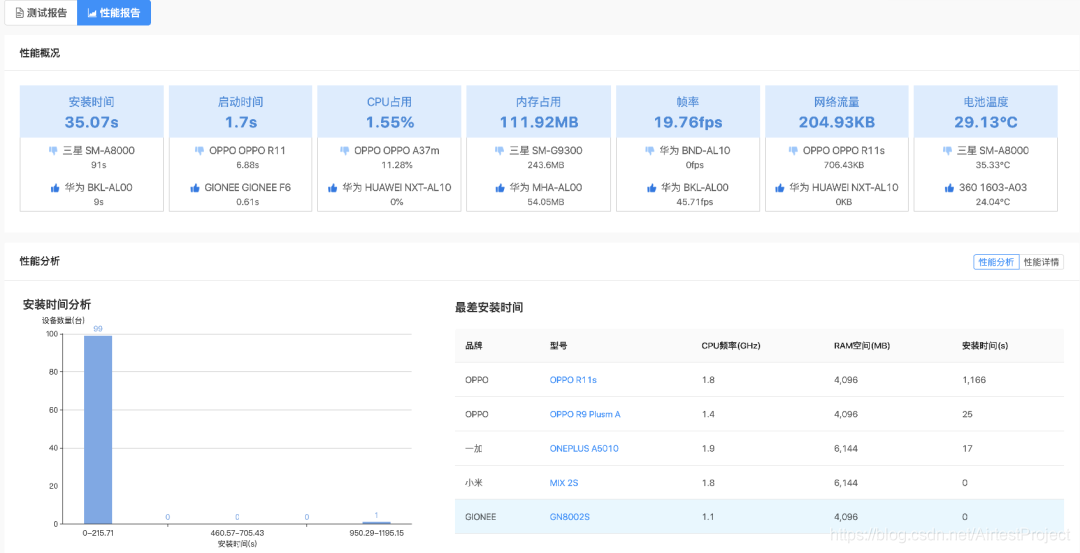Click the 1,166 install time cell

pyautogui.click(x=974, y=379)
